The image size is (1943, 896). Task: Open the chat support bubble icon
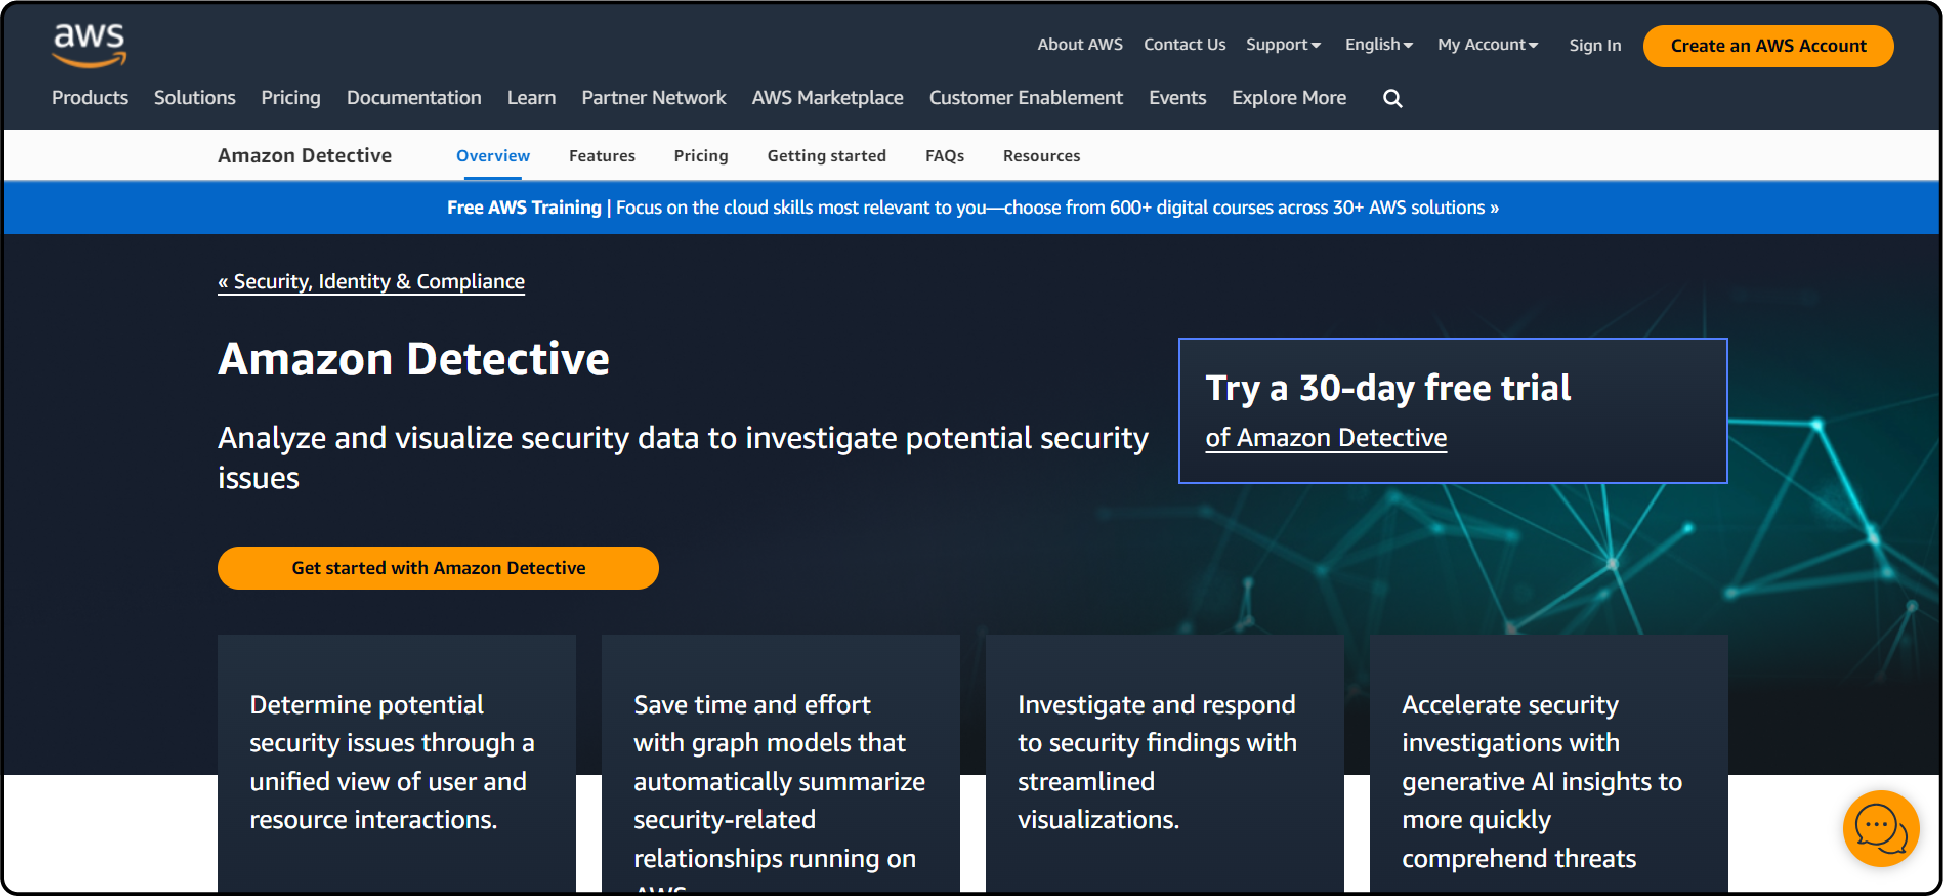tap(1880, 828)
